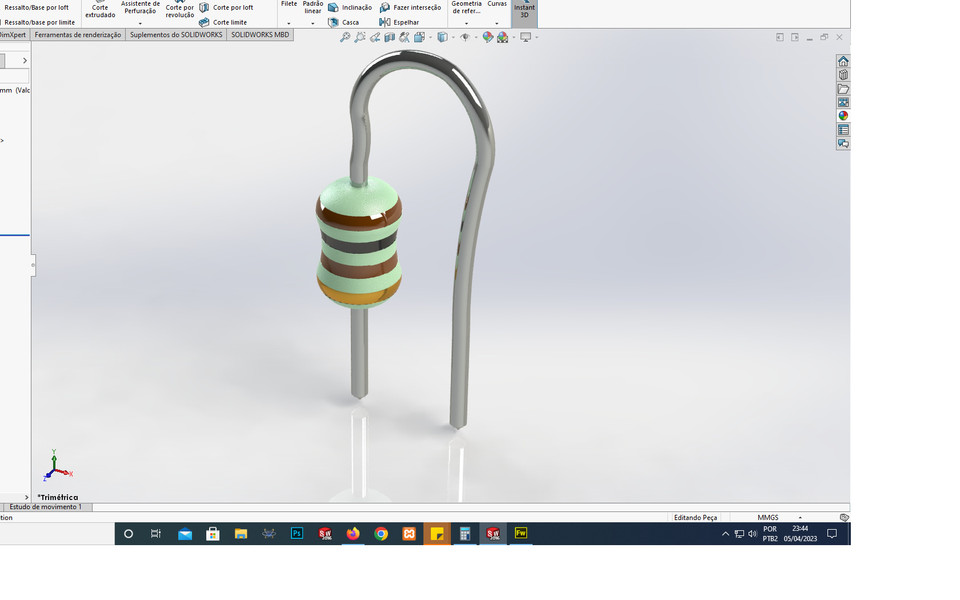Toggle the Hide/Show Items eye

pyautogui.click(x=465, y=37)
